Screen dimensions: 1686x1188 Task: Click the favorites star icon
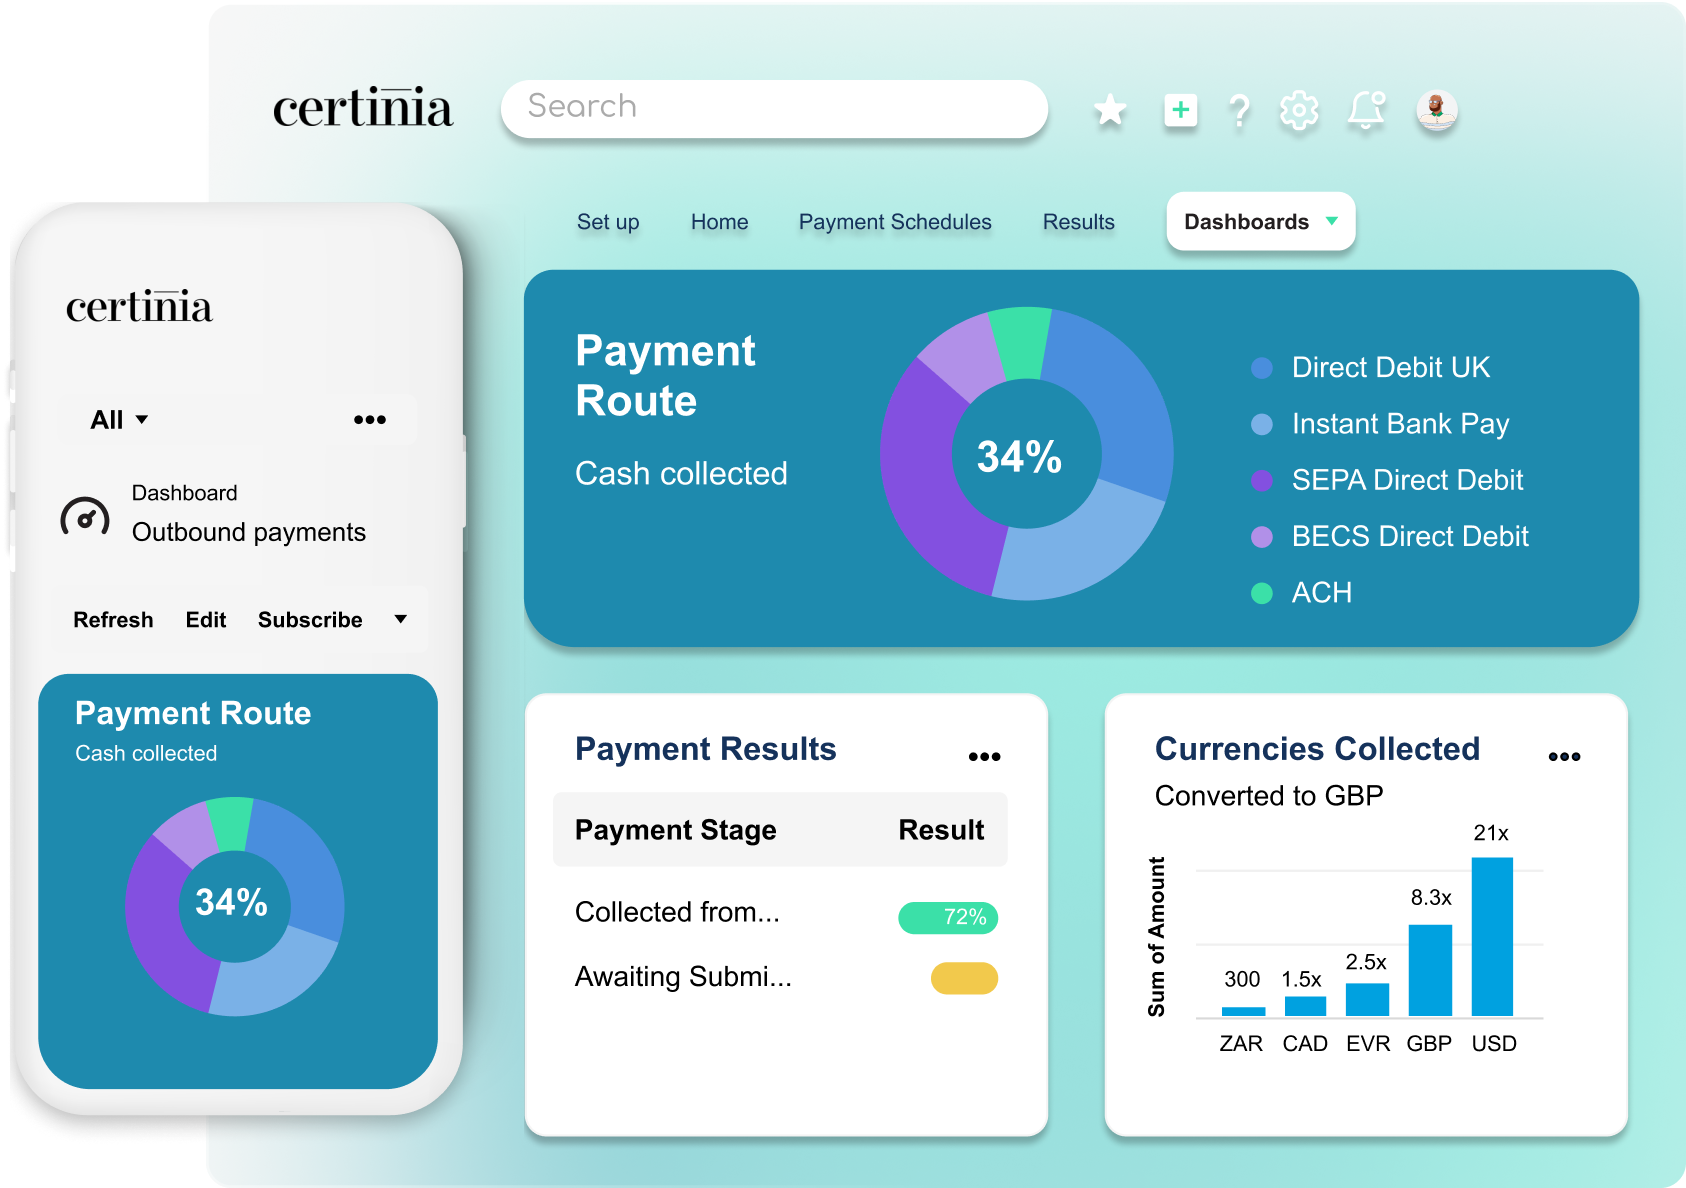tap(1110, 110)
